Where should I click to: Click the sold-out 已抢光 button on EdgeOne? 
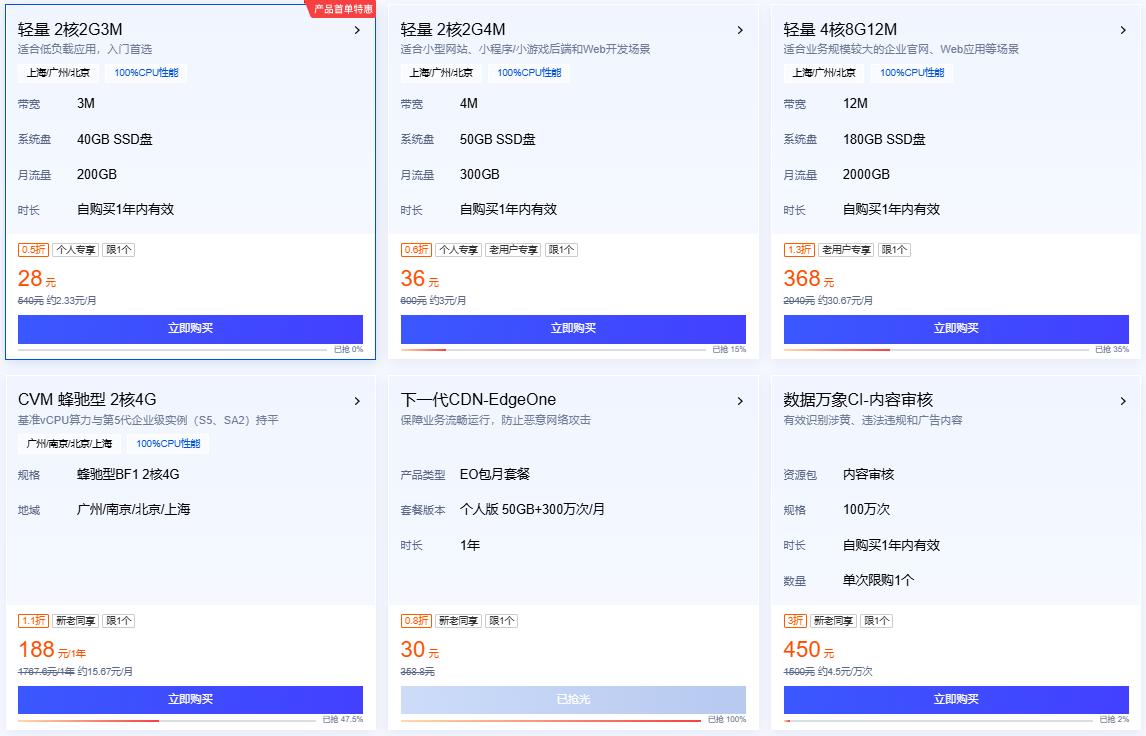(572, 700)
